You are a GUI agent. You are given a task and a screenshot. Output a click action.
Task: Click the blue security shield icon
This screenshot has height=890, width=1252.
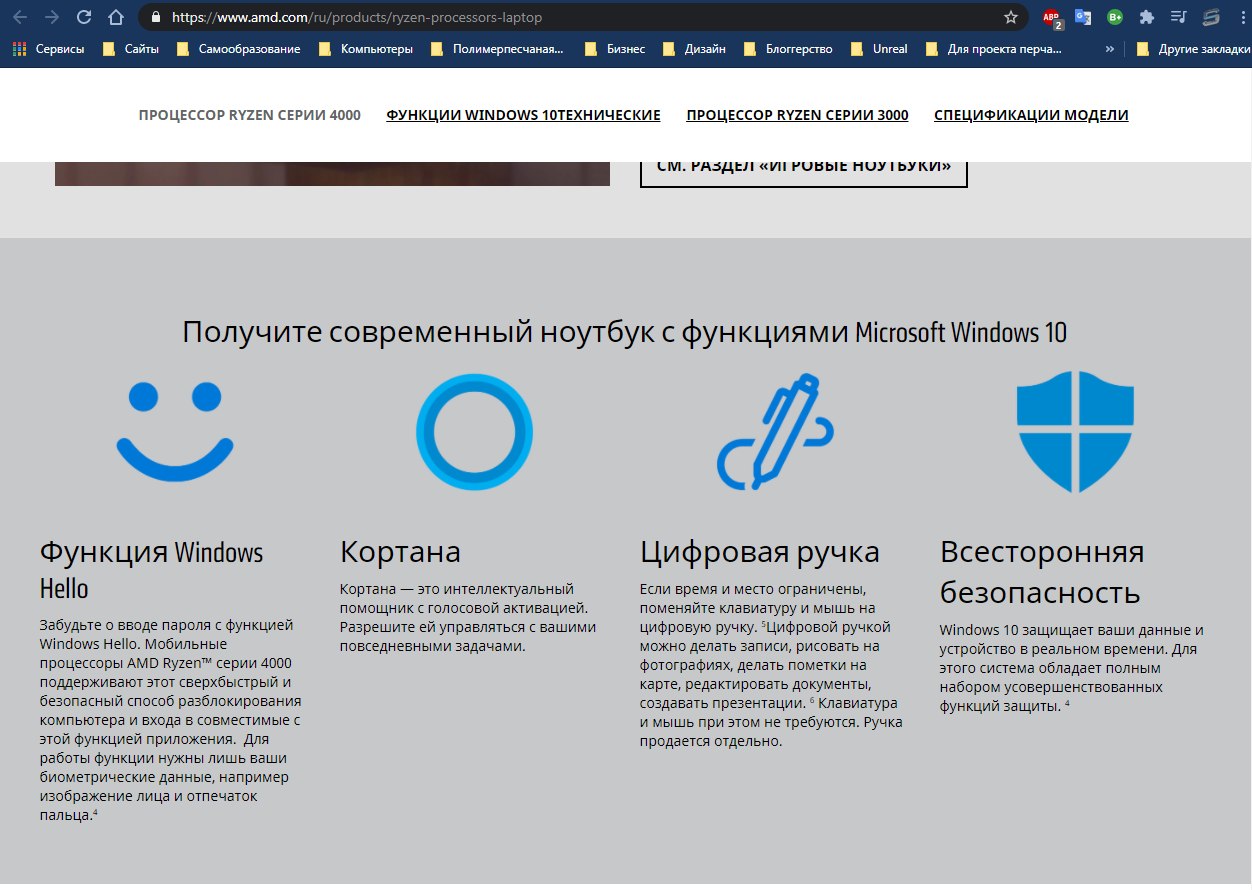(x=1075, y=433)
